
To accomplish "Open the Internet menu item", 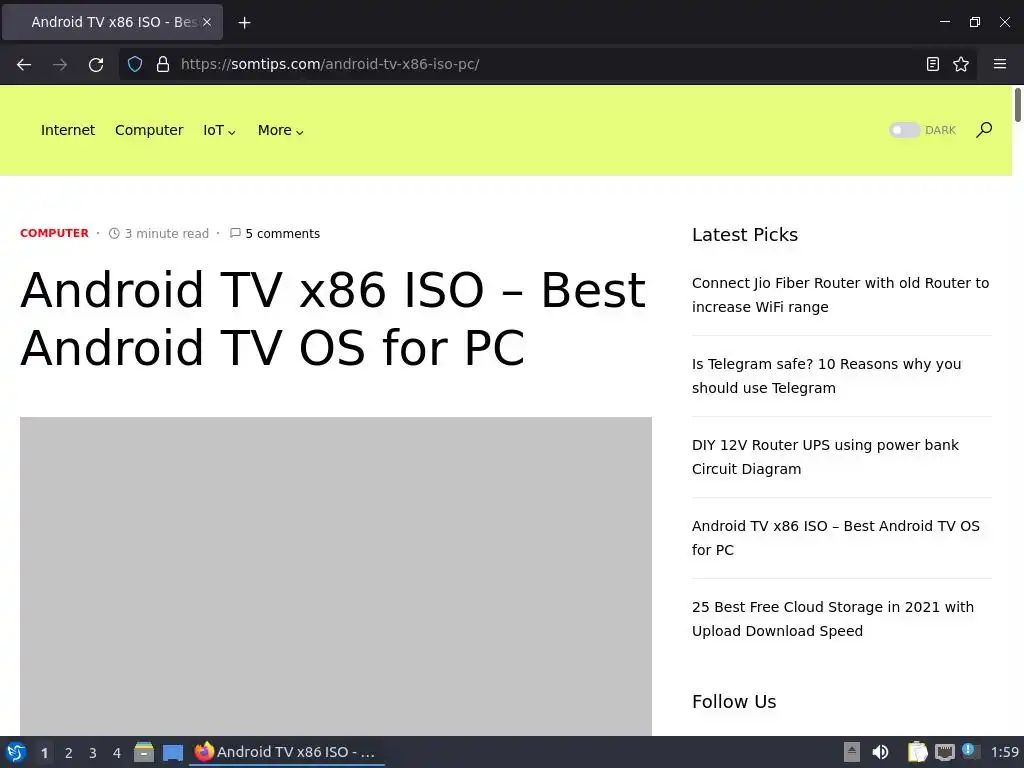I will 68,130.
